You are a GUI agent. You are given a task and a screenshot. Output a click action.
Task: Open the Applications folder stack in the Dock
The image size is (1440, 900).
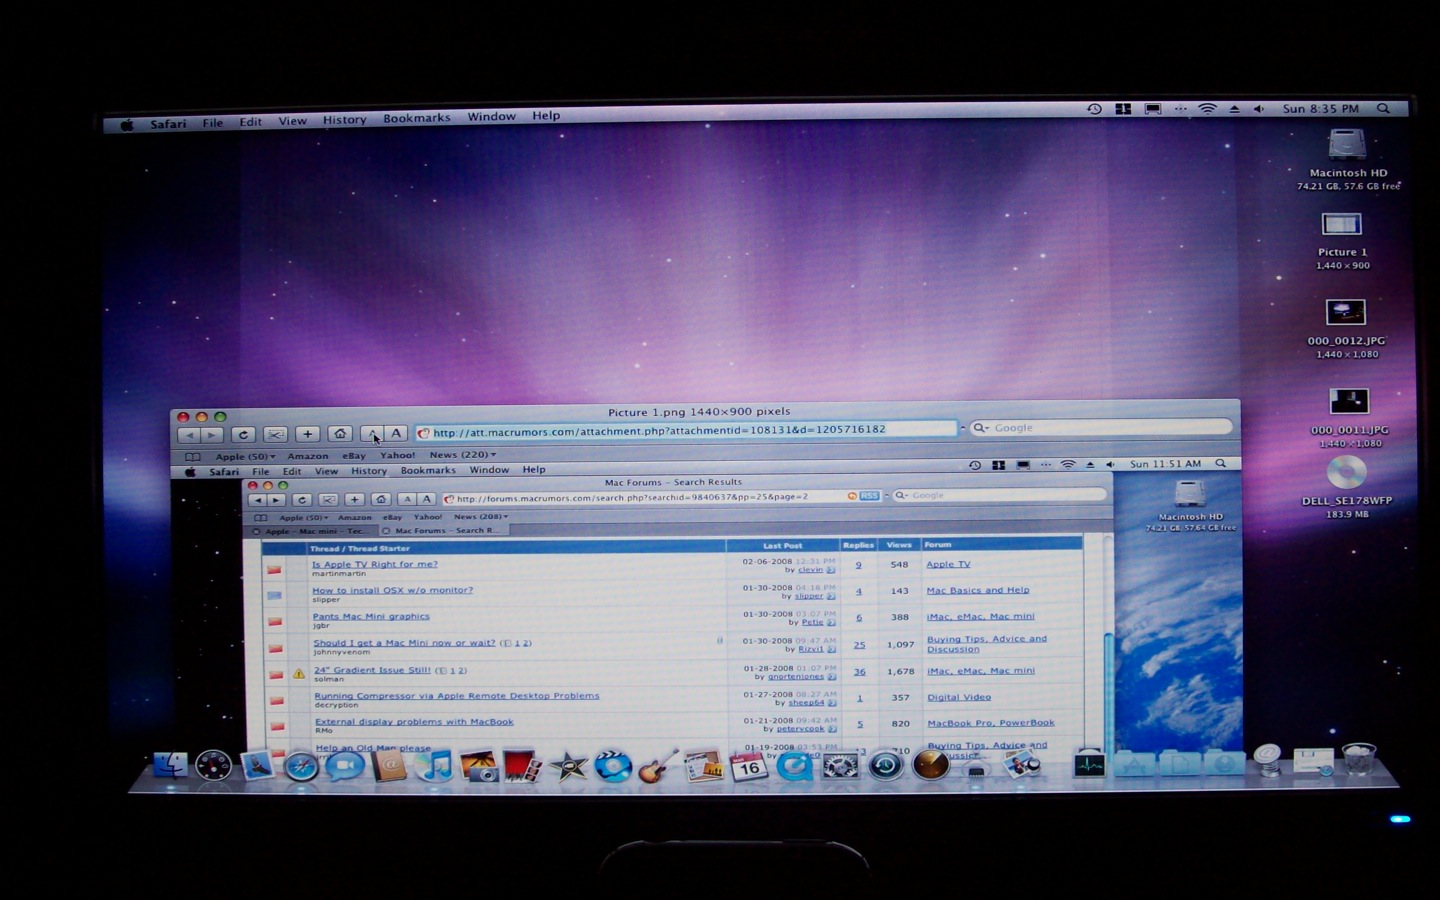coord(1135,765)
